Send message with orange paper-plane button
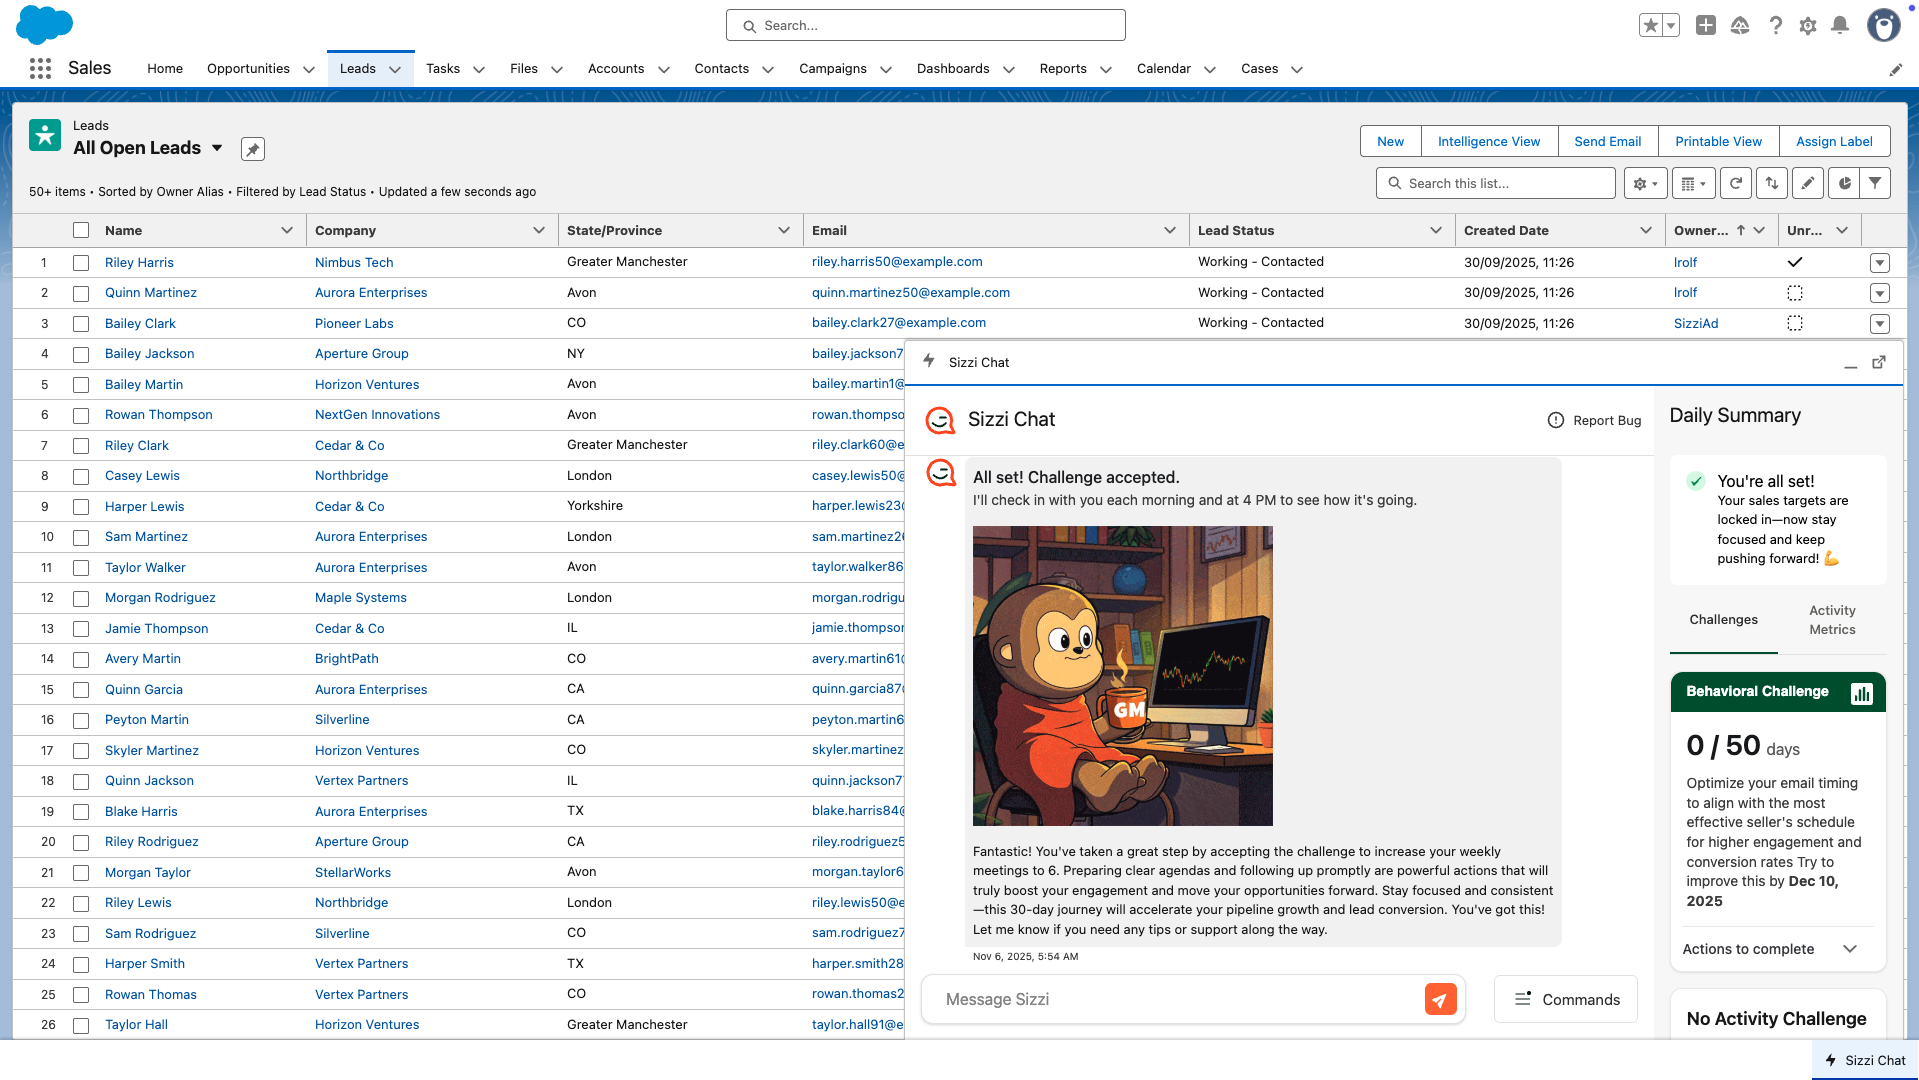 pos(1440,999)
